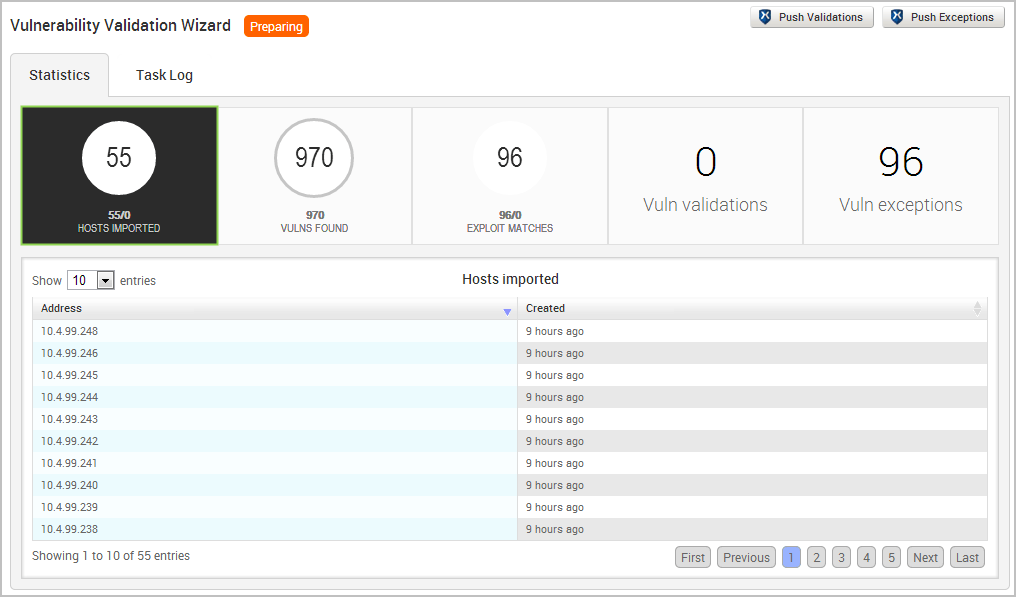The height and width of the screenshot is (597, 1016).
Task: Switch to the Task Log tab
Action: pos(164,75)
